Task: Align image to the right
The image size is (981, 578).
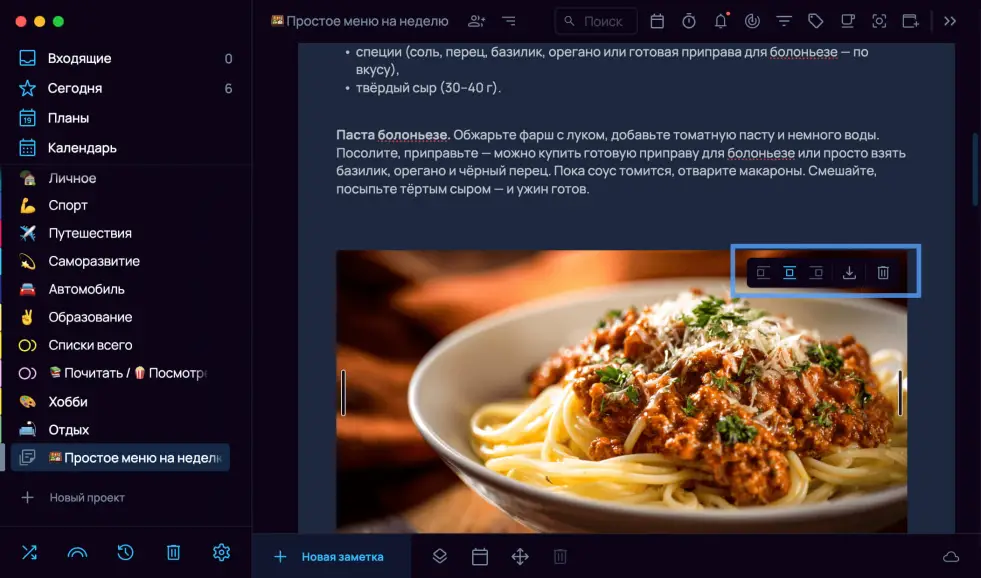Action: [x=816, y=273]
